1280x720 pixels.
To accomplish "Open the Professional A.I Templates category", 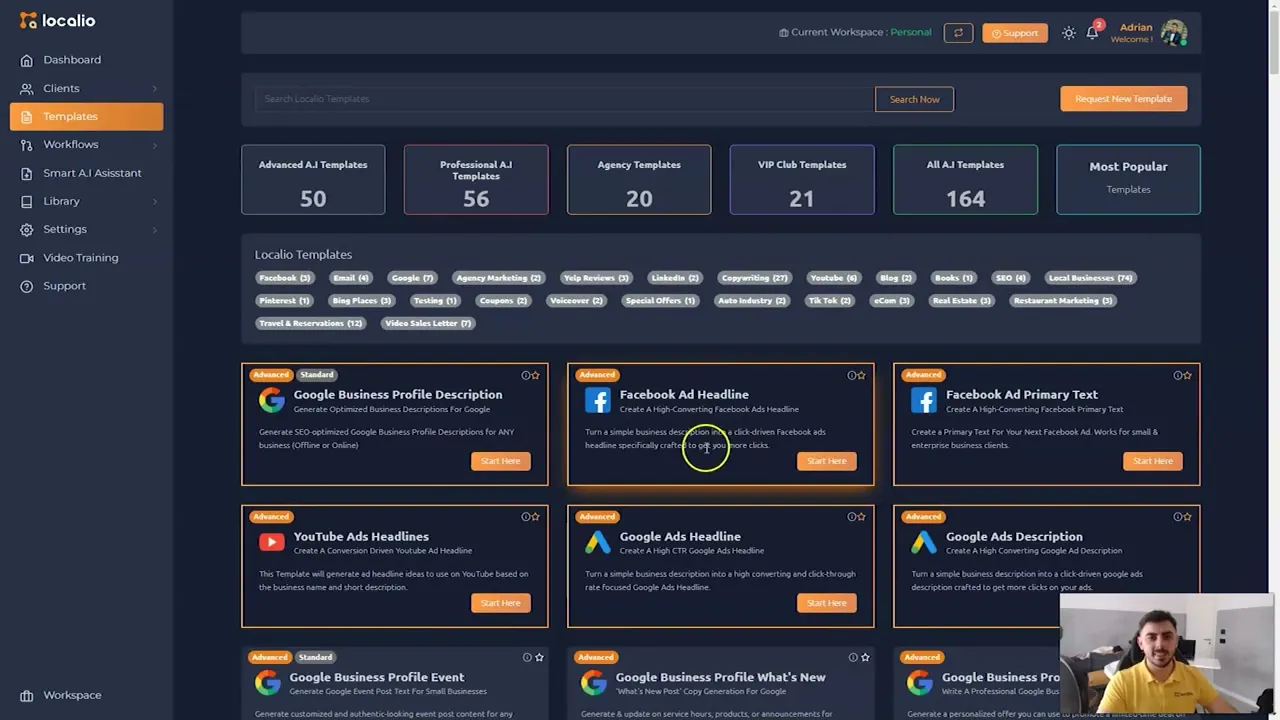I will coord(476,180).
